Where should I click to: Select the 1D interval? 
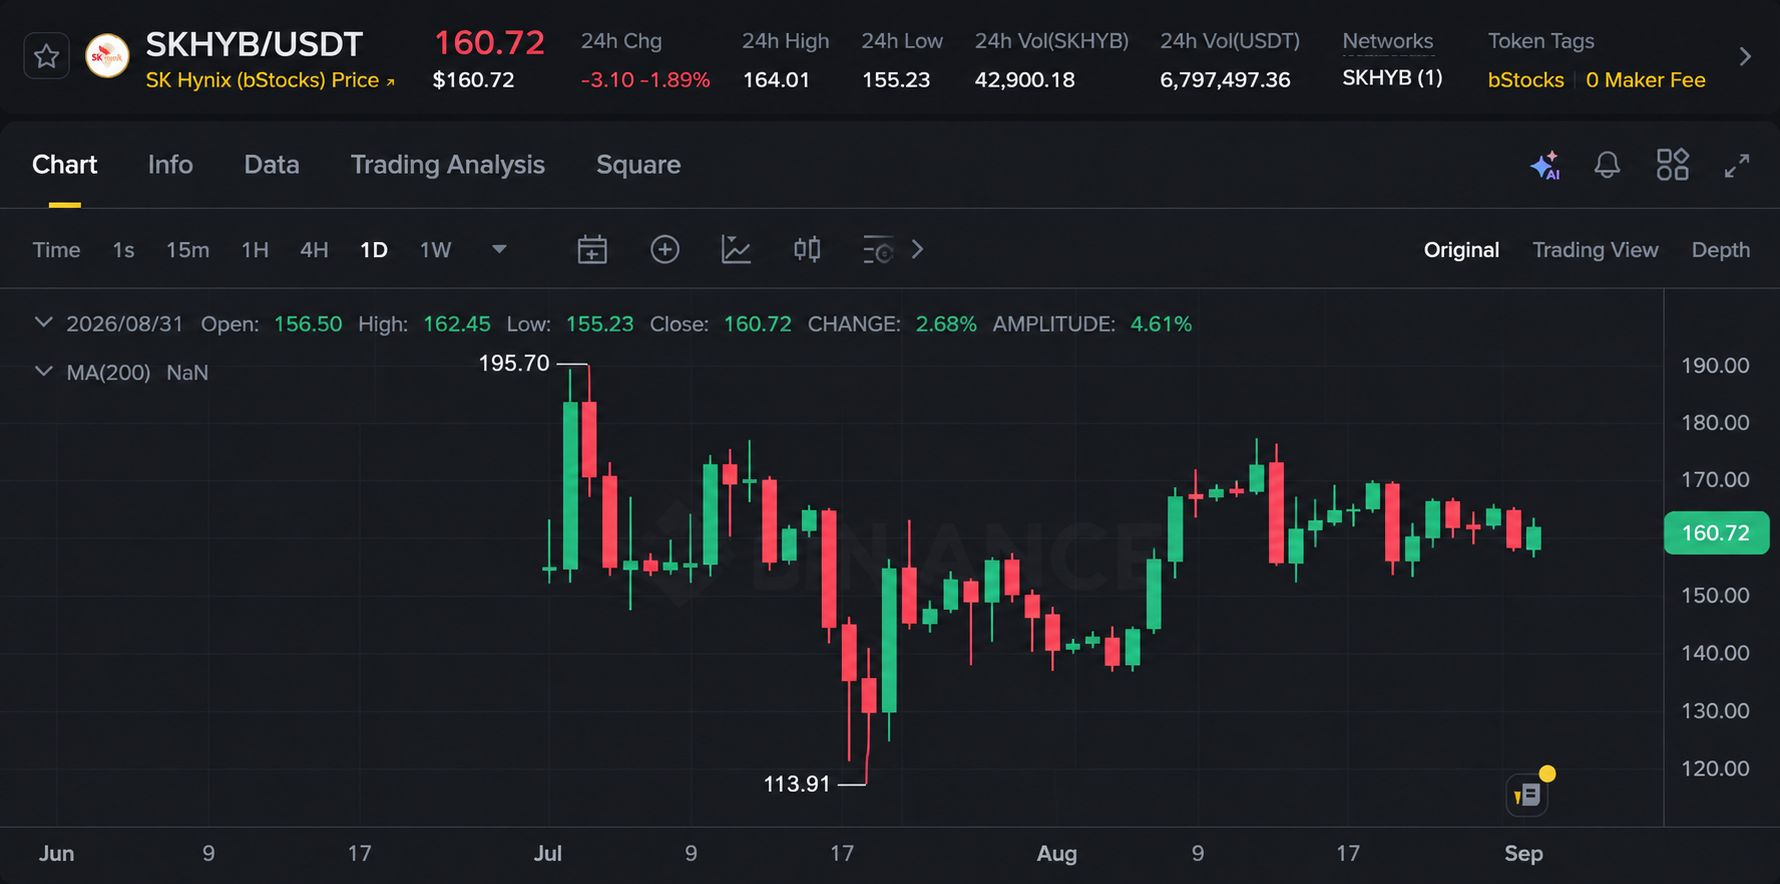tap(374, 250)
